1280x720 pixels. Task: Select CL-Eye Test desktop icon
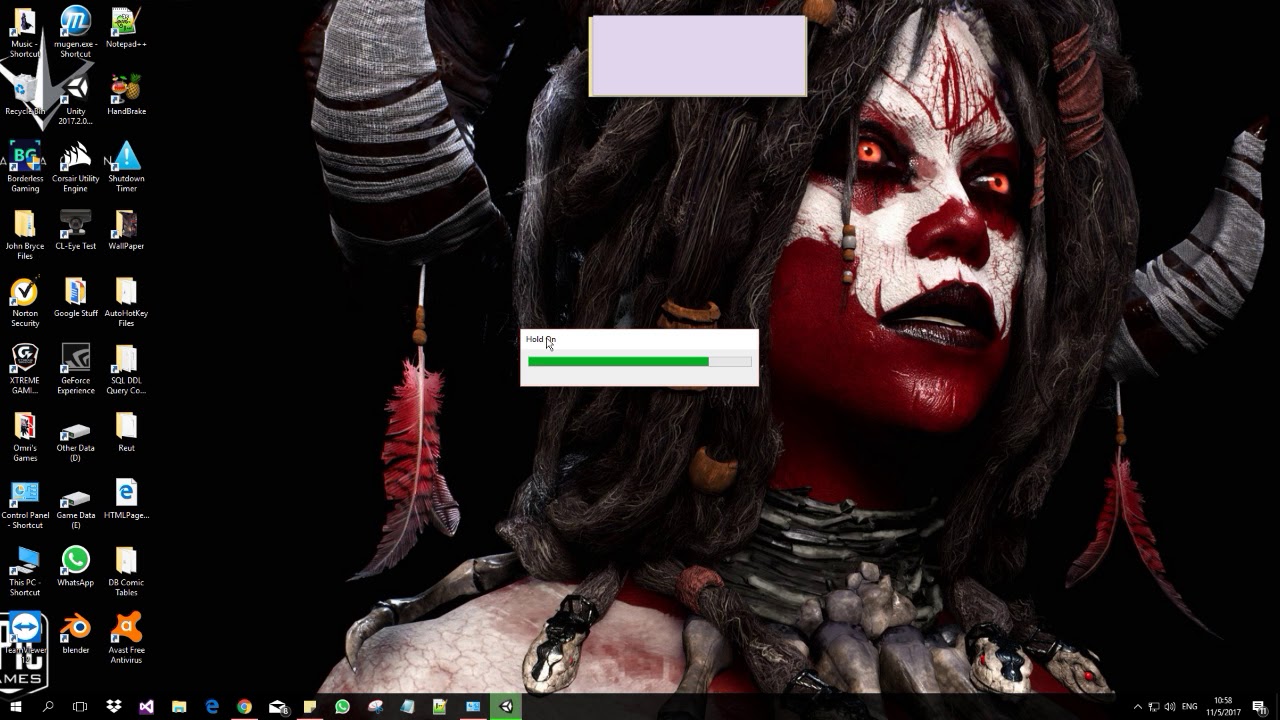[75, 230]
